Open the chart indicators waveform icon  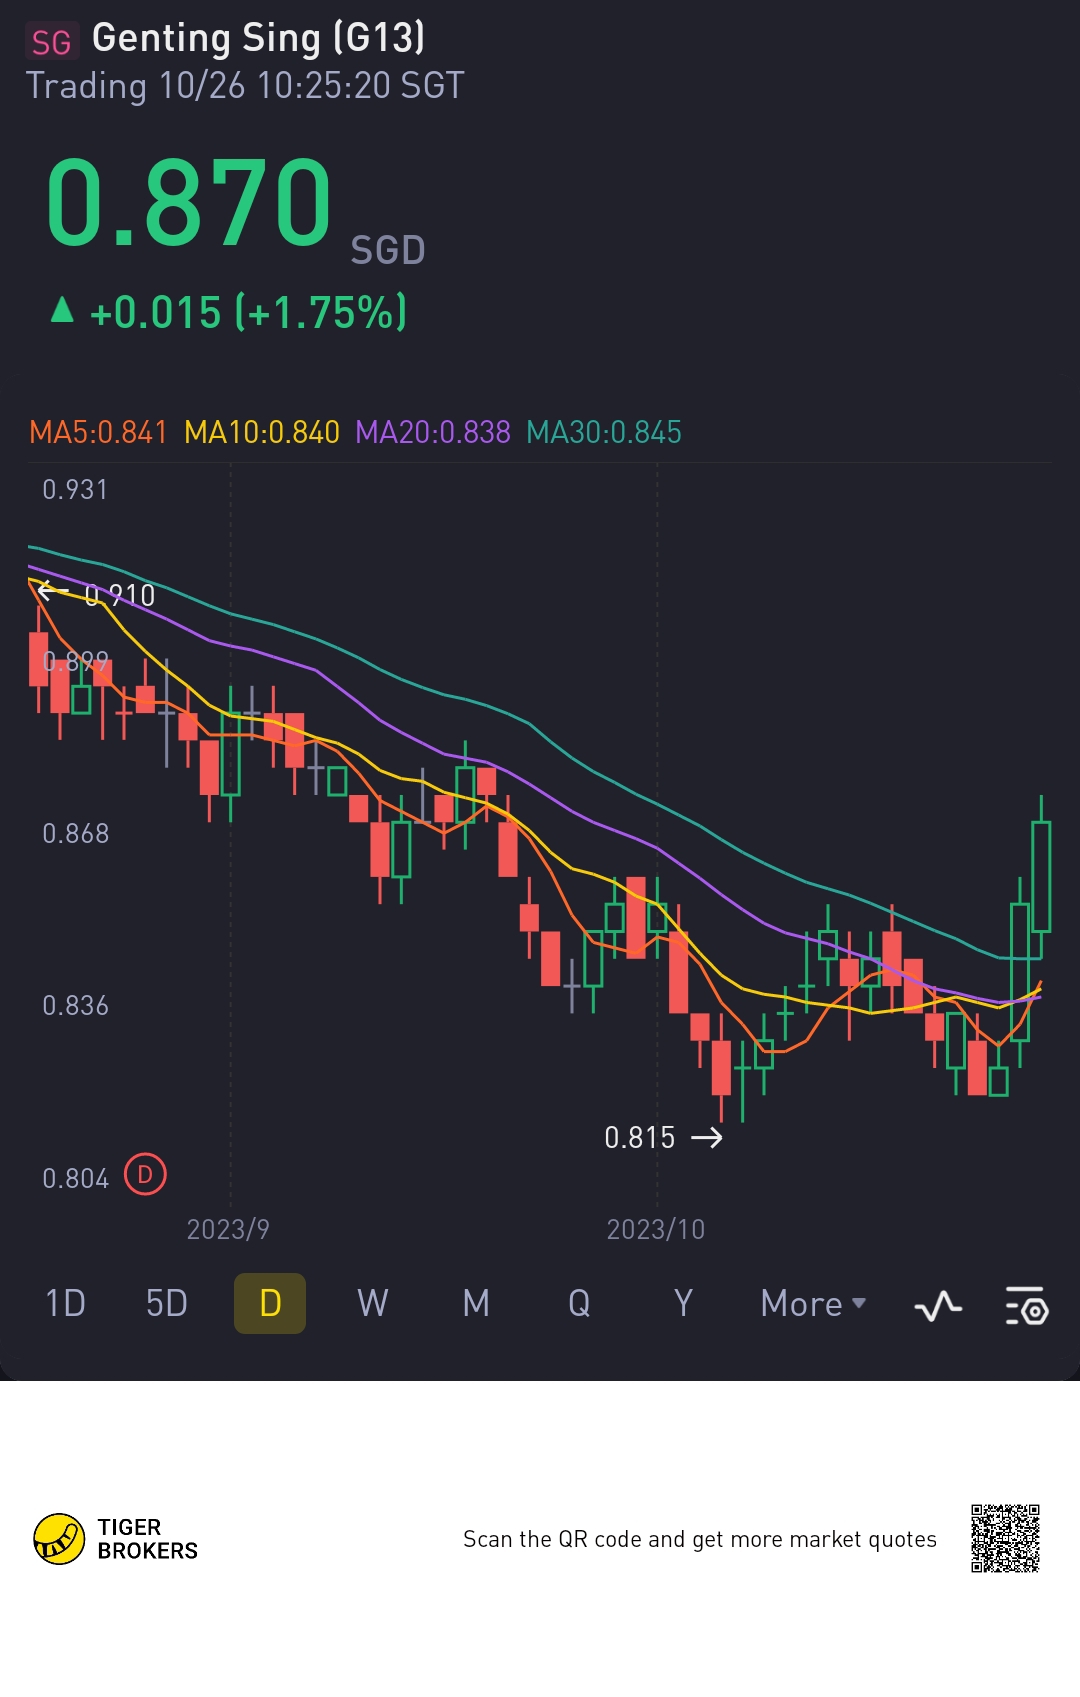(938, 1305)
